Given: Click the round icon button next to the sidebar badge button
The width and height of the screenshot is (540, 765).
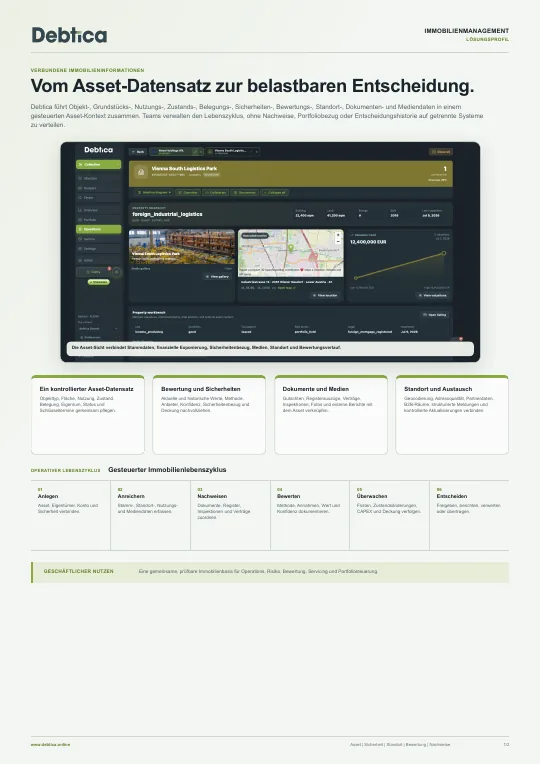Looking at the screenshot, I should coord(117,272).
